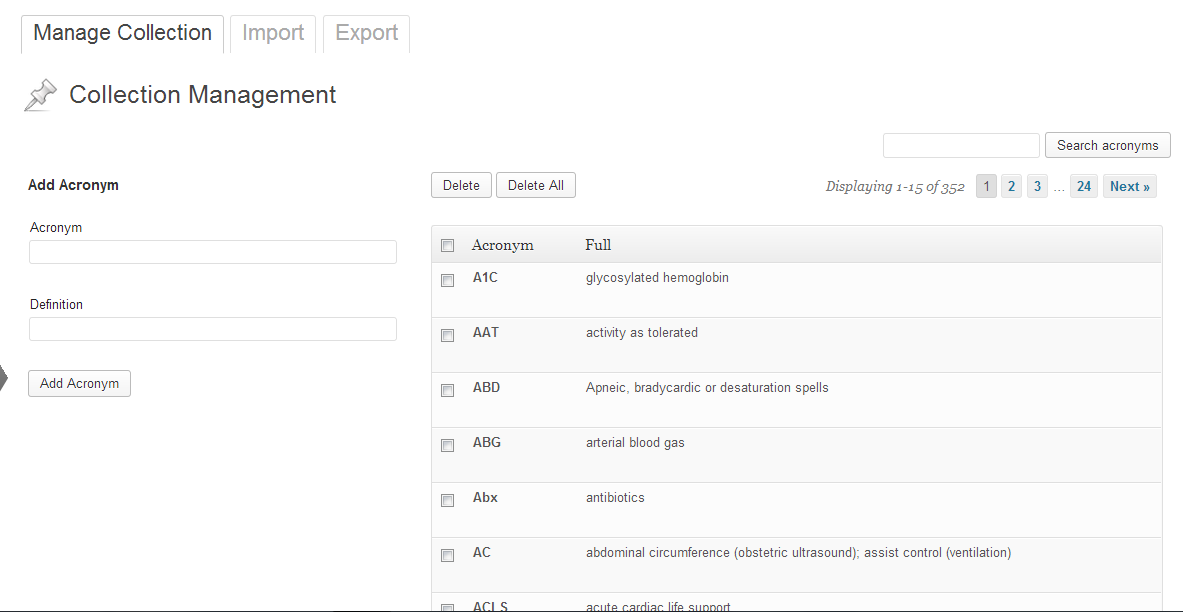Open the Export tab
The image size is (1183, 612).
point(367,34)
